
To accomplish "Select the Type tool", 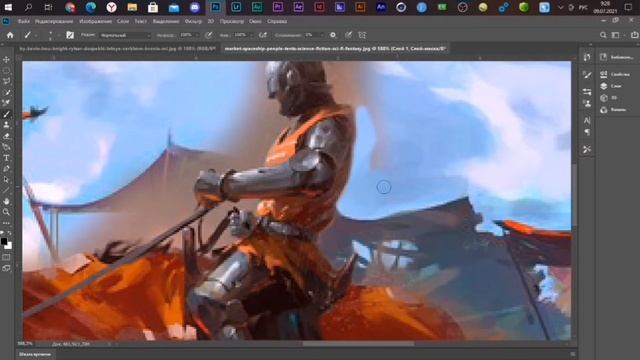I will tap(6, 158).
